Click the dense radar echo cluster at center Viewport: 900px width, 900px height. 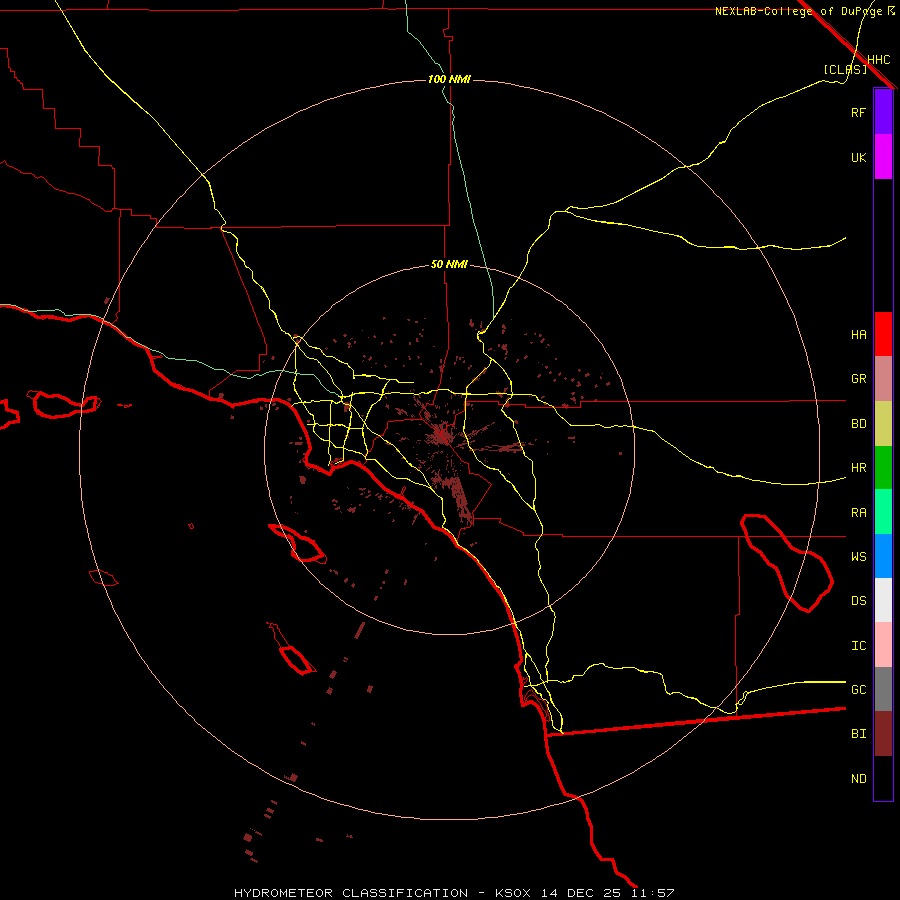tap(442, 435)
